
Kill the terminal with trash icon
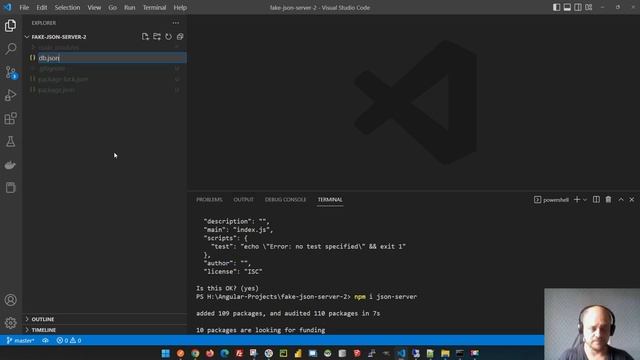point(608,200)
